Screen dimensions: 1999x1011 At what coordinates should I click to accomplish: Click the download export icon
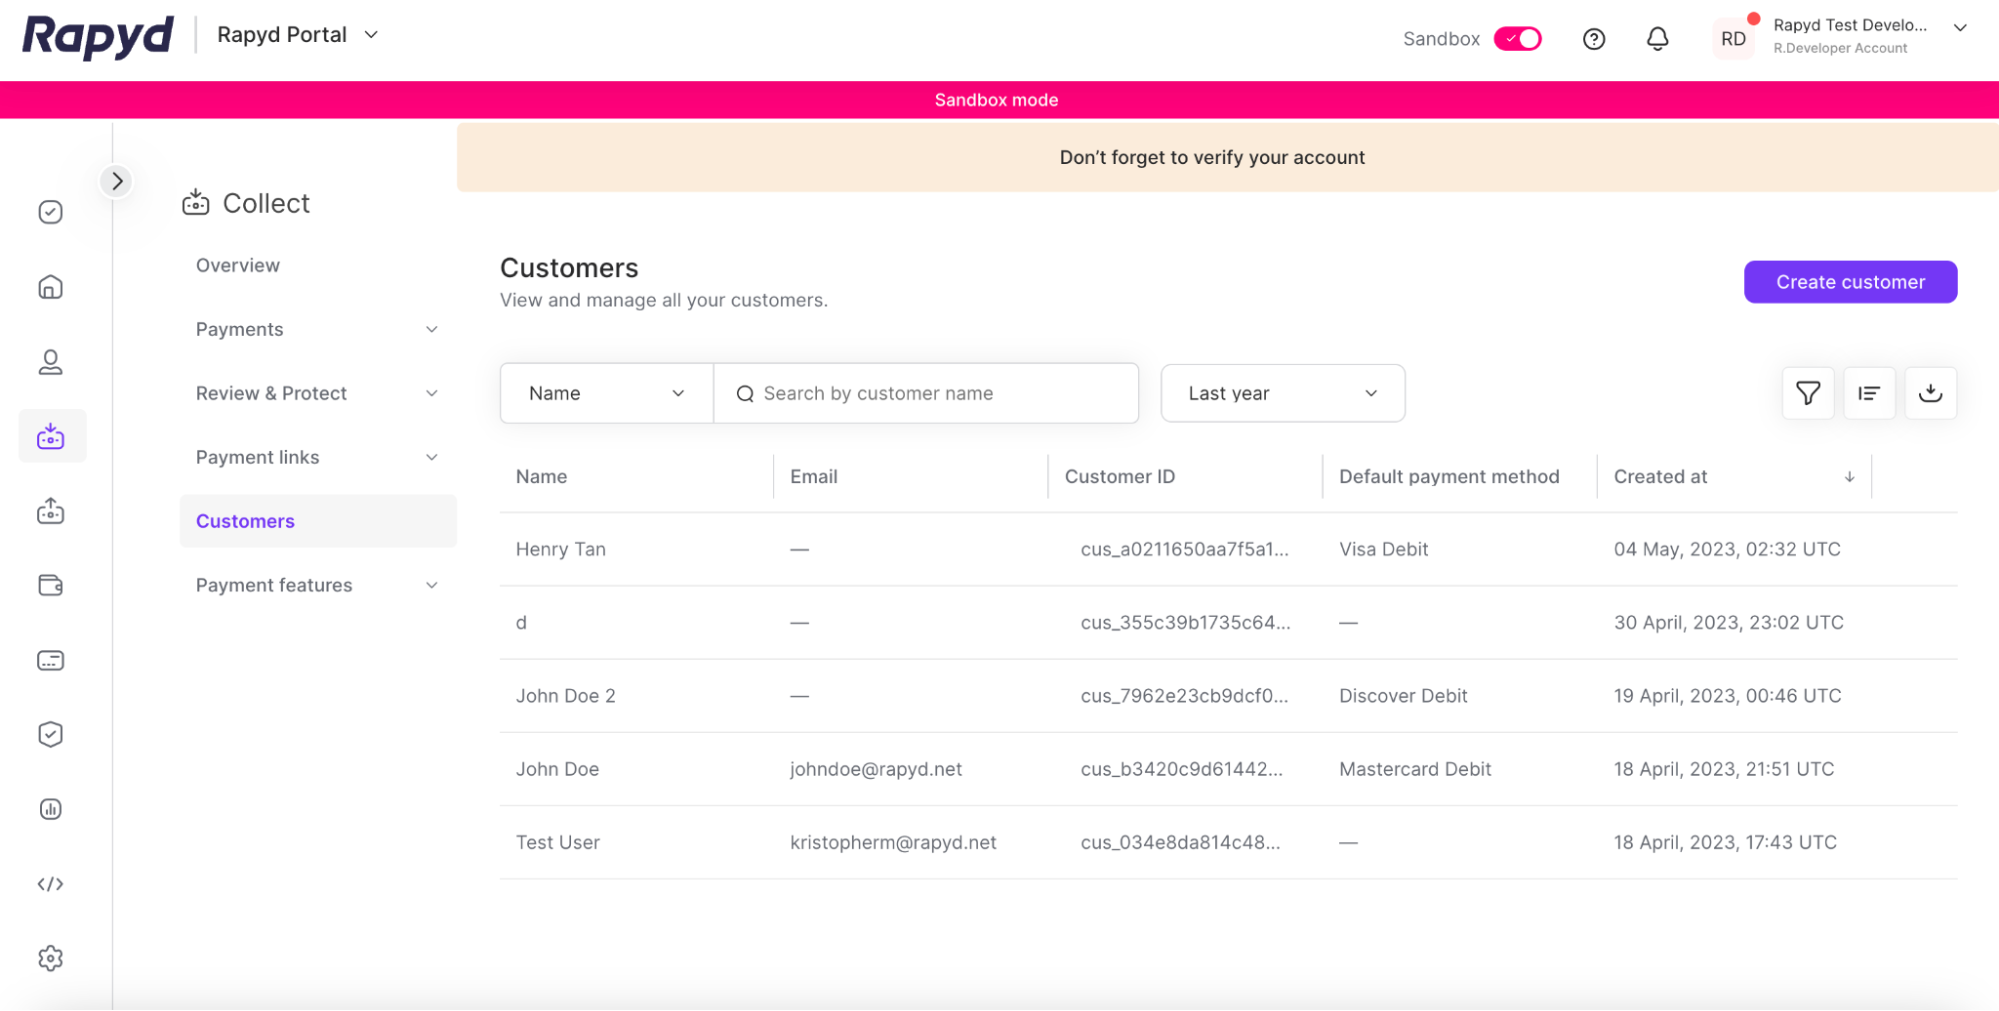(1930, 393)
